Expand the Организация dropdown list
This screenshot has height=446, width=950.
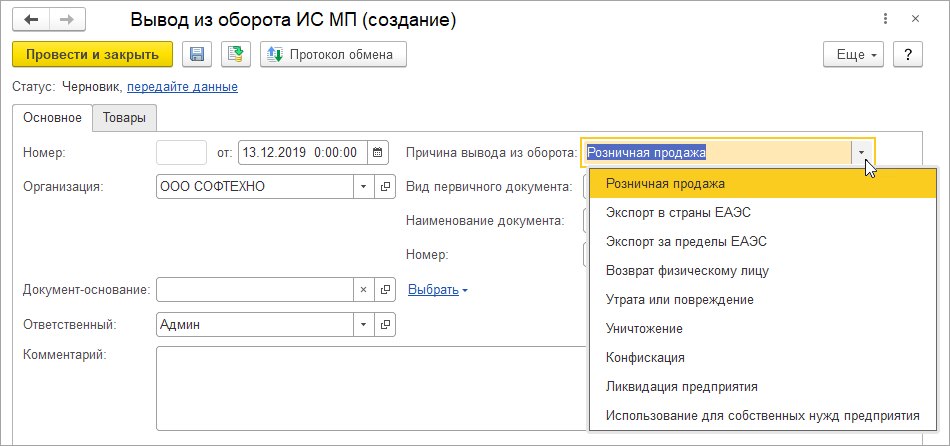click(362, 186)
